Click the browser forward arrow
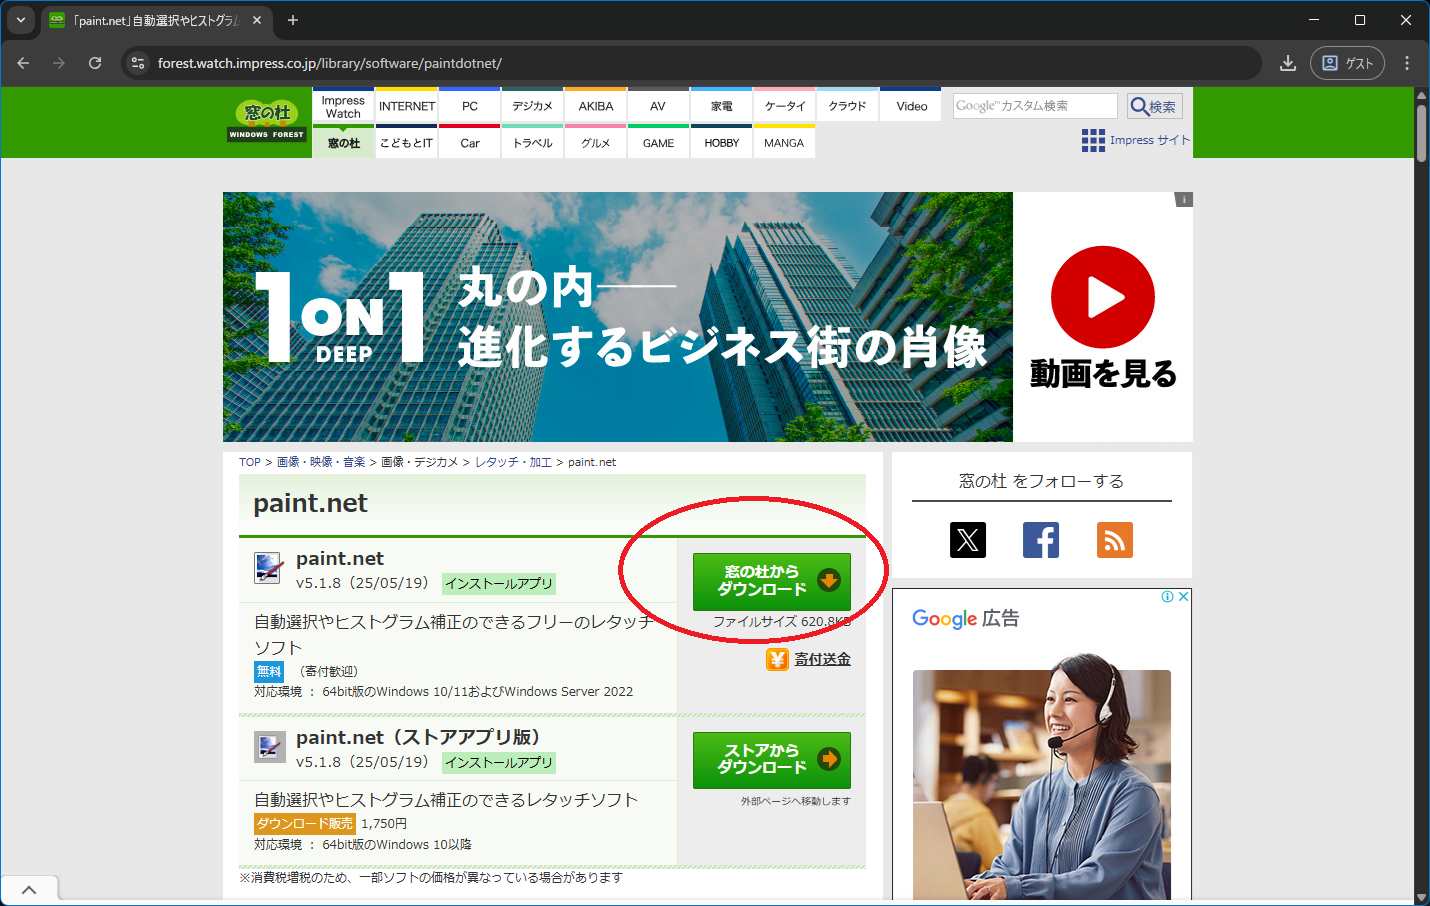This screenshot has width=1430, height=906. coord(59,63)
